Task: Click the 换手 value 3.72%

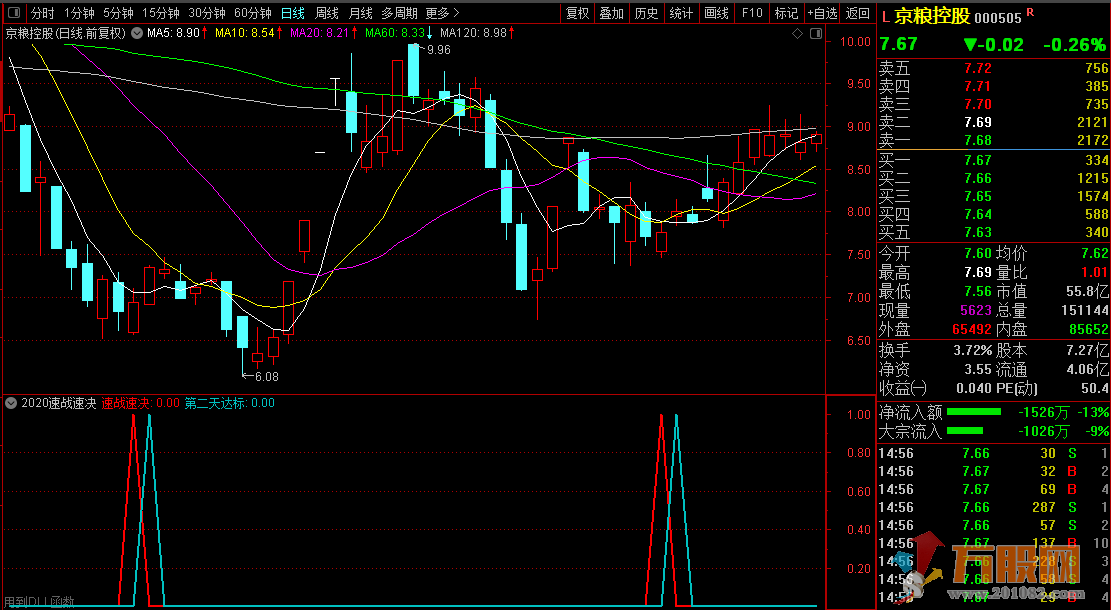Action: tap(973, 350)
